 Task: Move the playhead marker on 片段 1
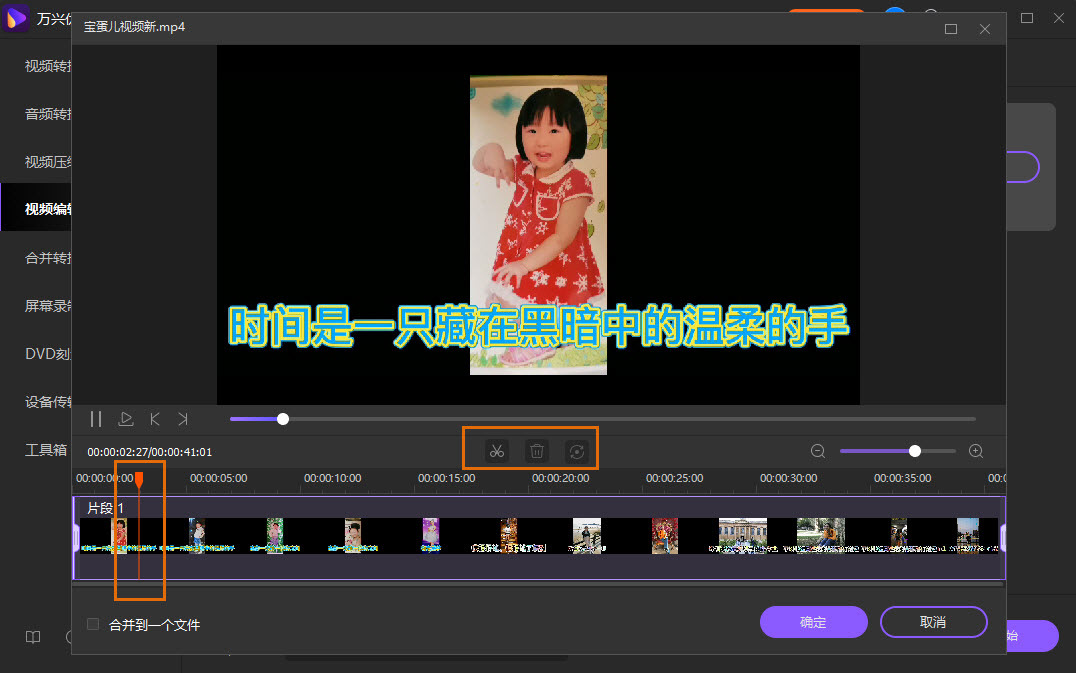[140, 479]
